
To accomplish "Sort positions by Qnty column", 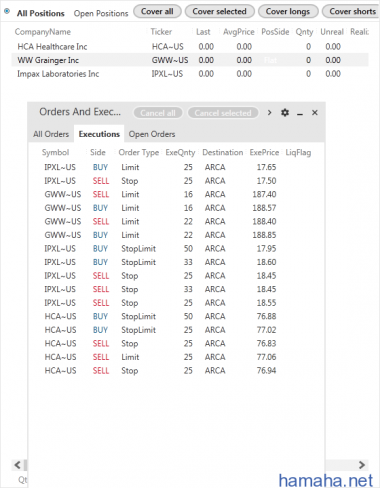I will point(304,32).
